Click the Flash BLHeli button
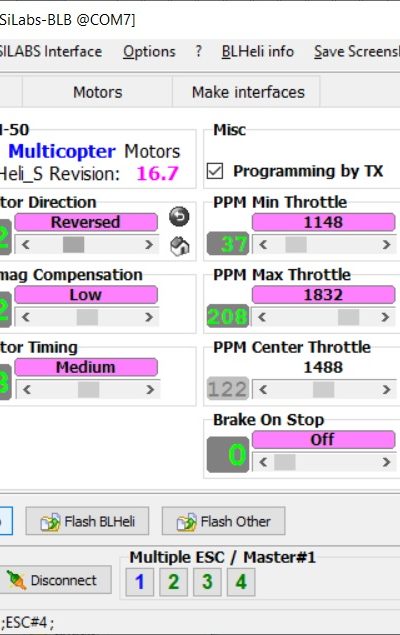Image resolution: width=400 pixels, height=635 pixels. pos(87,521)
